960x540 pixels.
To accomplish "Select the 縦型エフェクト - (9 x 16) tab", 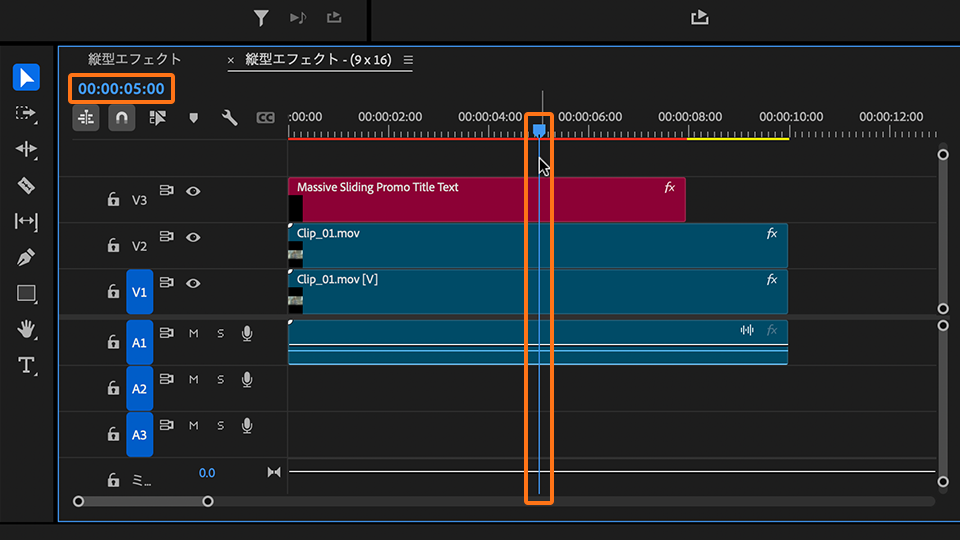I will click(320, 60).
